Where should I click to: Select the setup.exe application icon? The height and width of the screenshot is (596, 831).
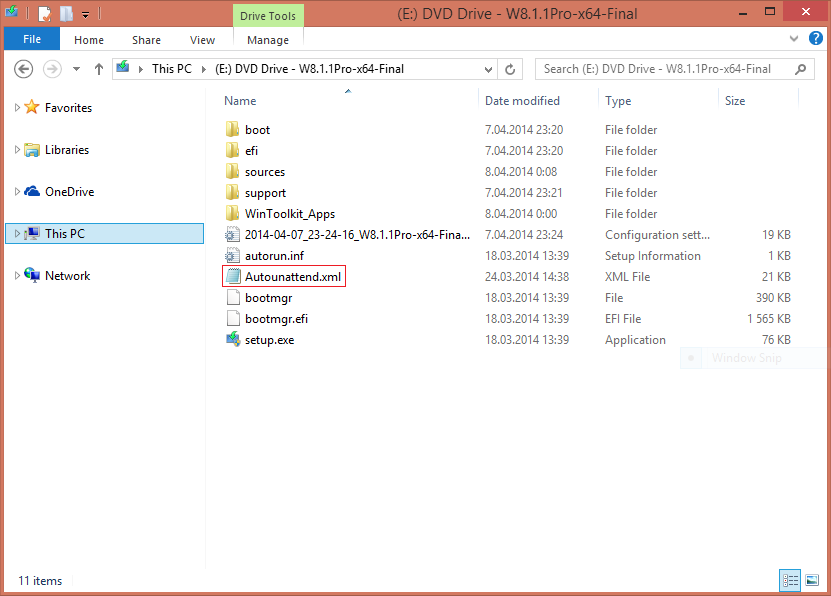232,340
